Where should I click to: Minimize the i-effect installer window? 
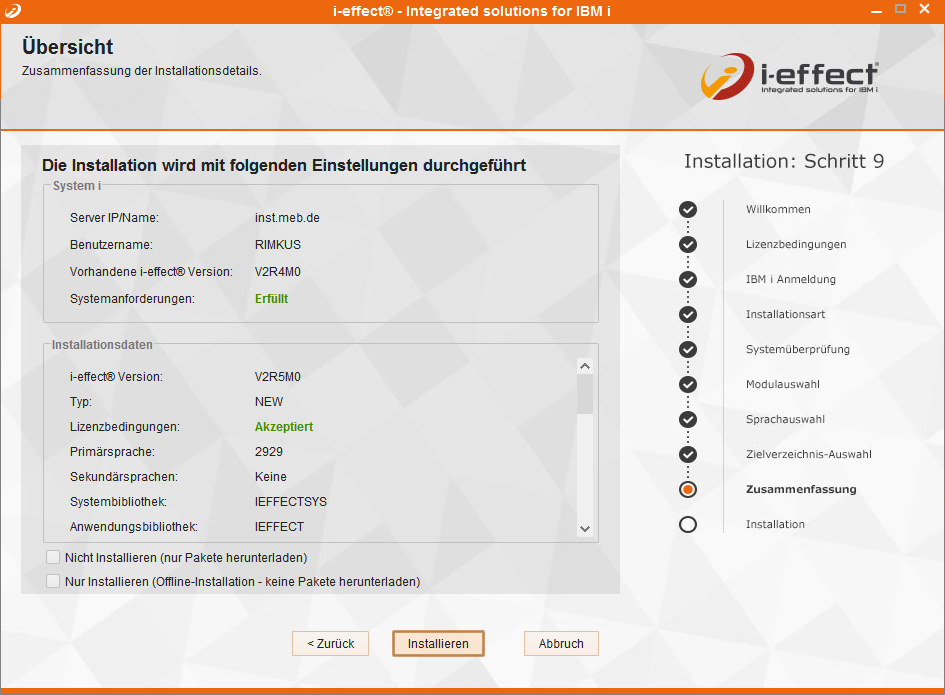(x=876, y=10)
